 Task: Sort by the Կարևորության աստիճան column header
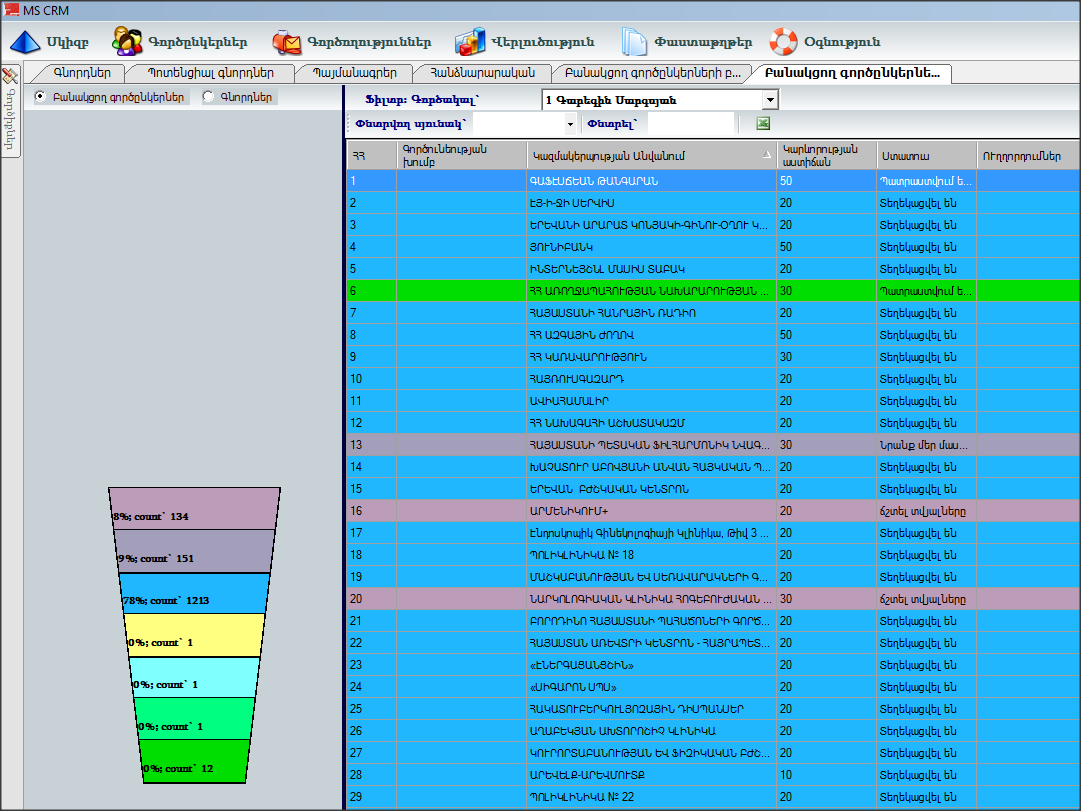[x=826, y=156]
